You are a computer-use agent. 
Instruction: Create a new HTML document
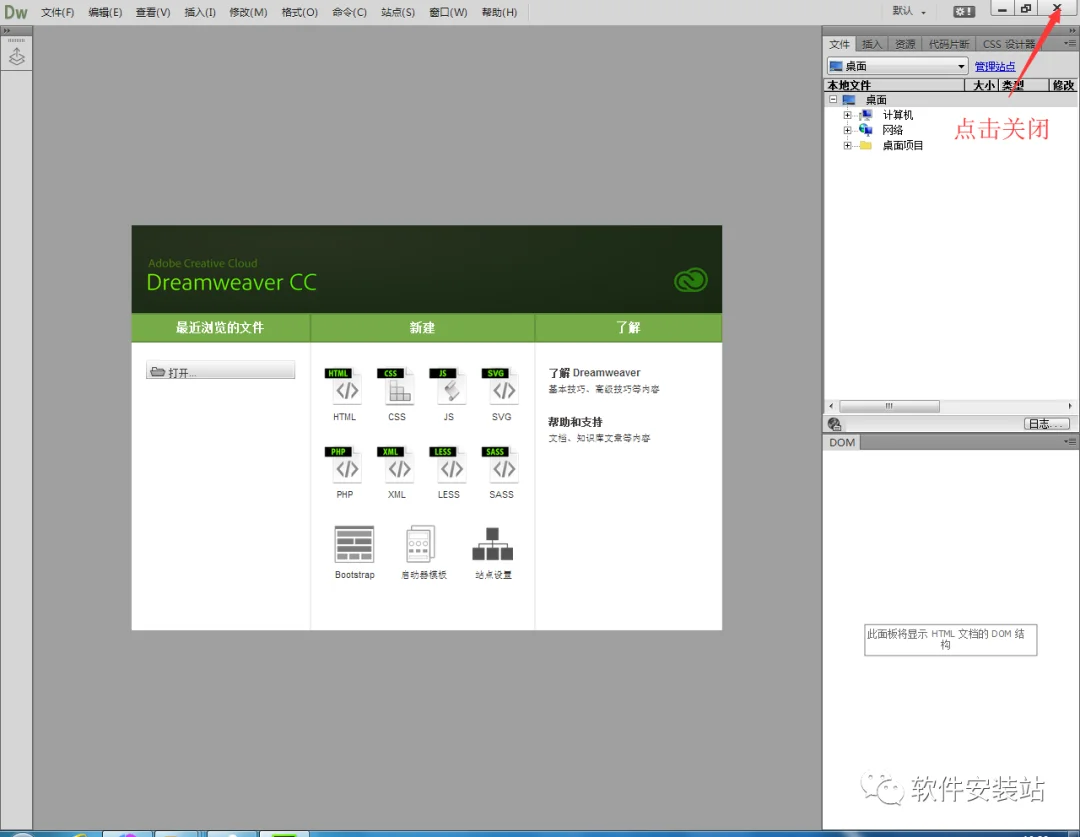click(x=346, y=394)
